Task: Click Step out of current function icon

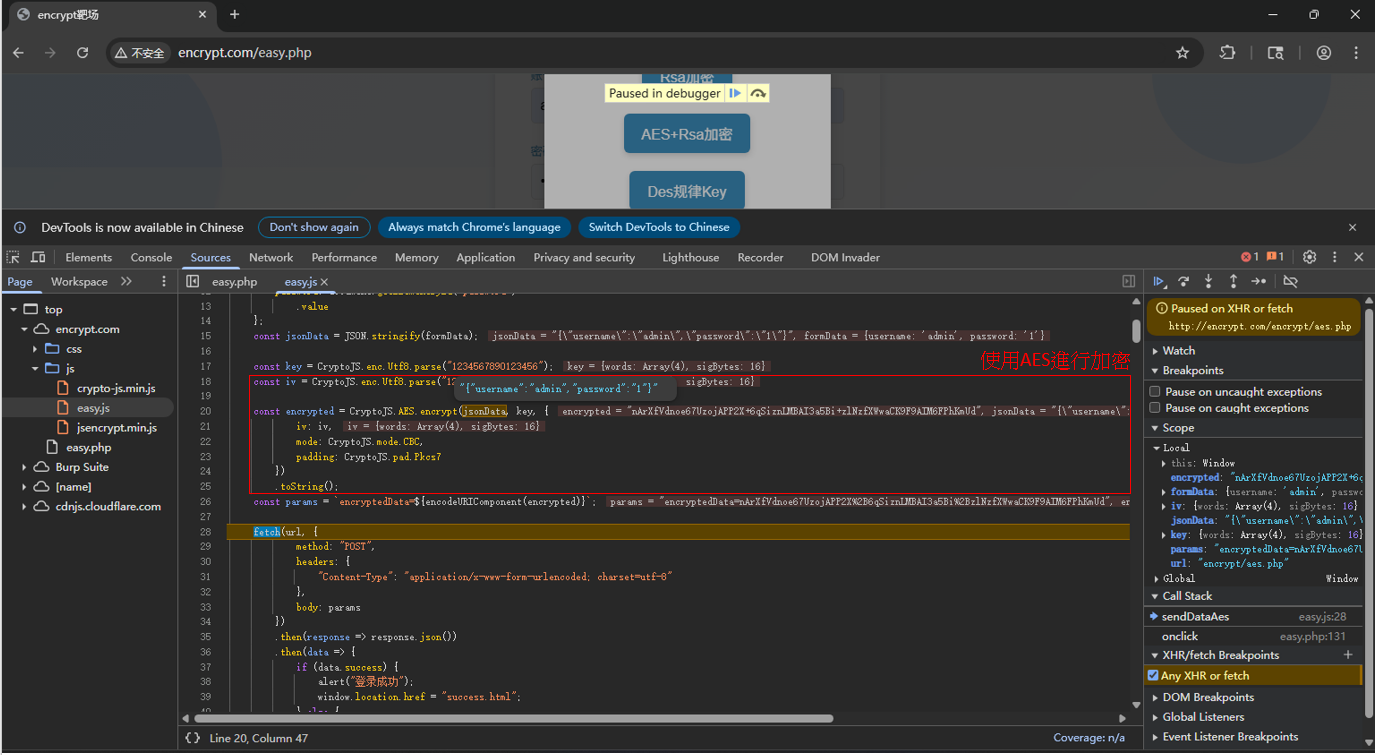Action: (1234, 282)
